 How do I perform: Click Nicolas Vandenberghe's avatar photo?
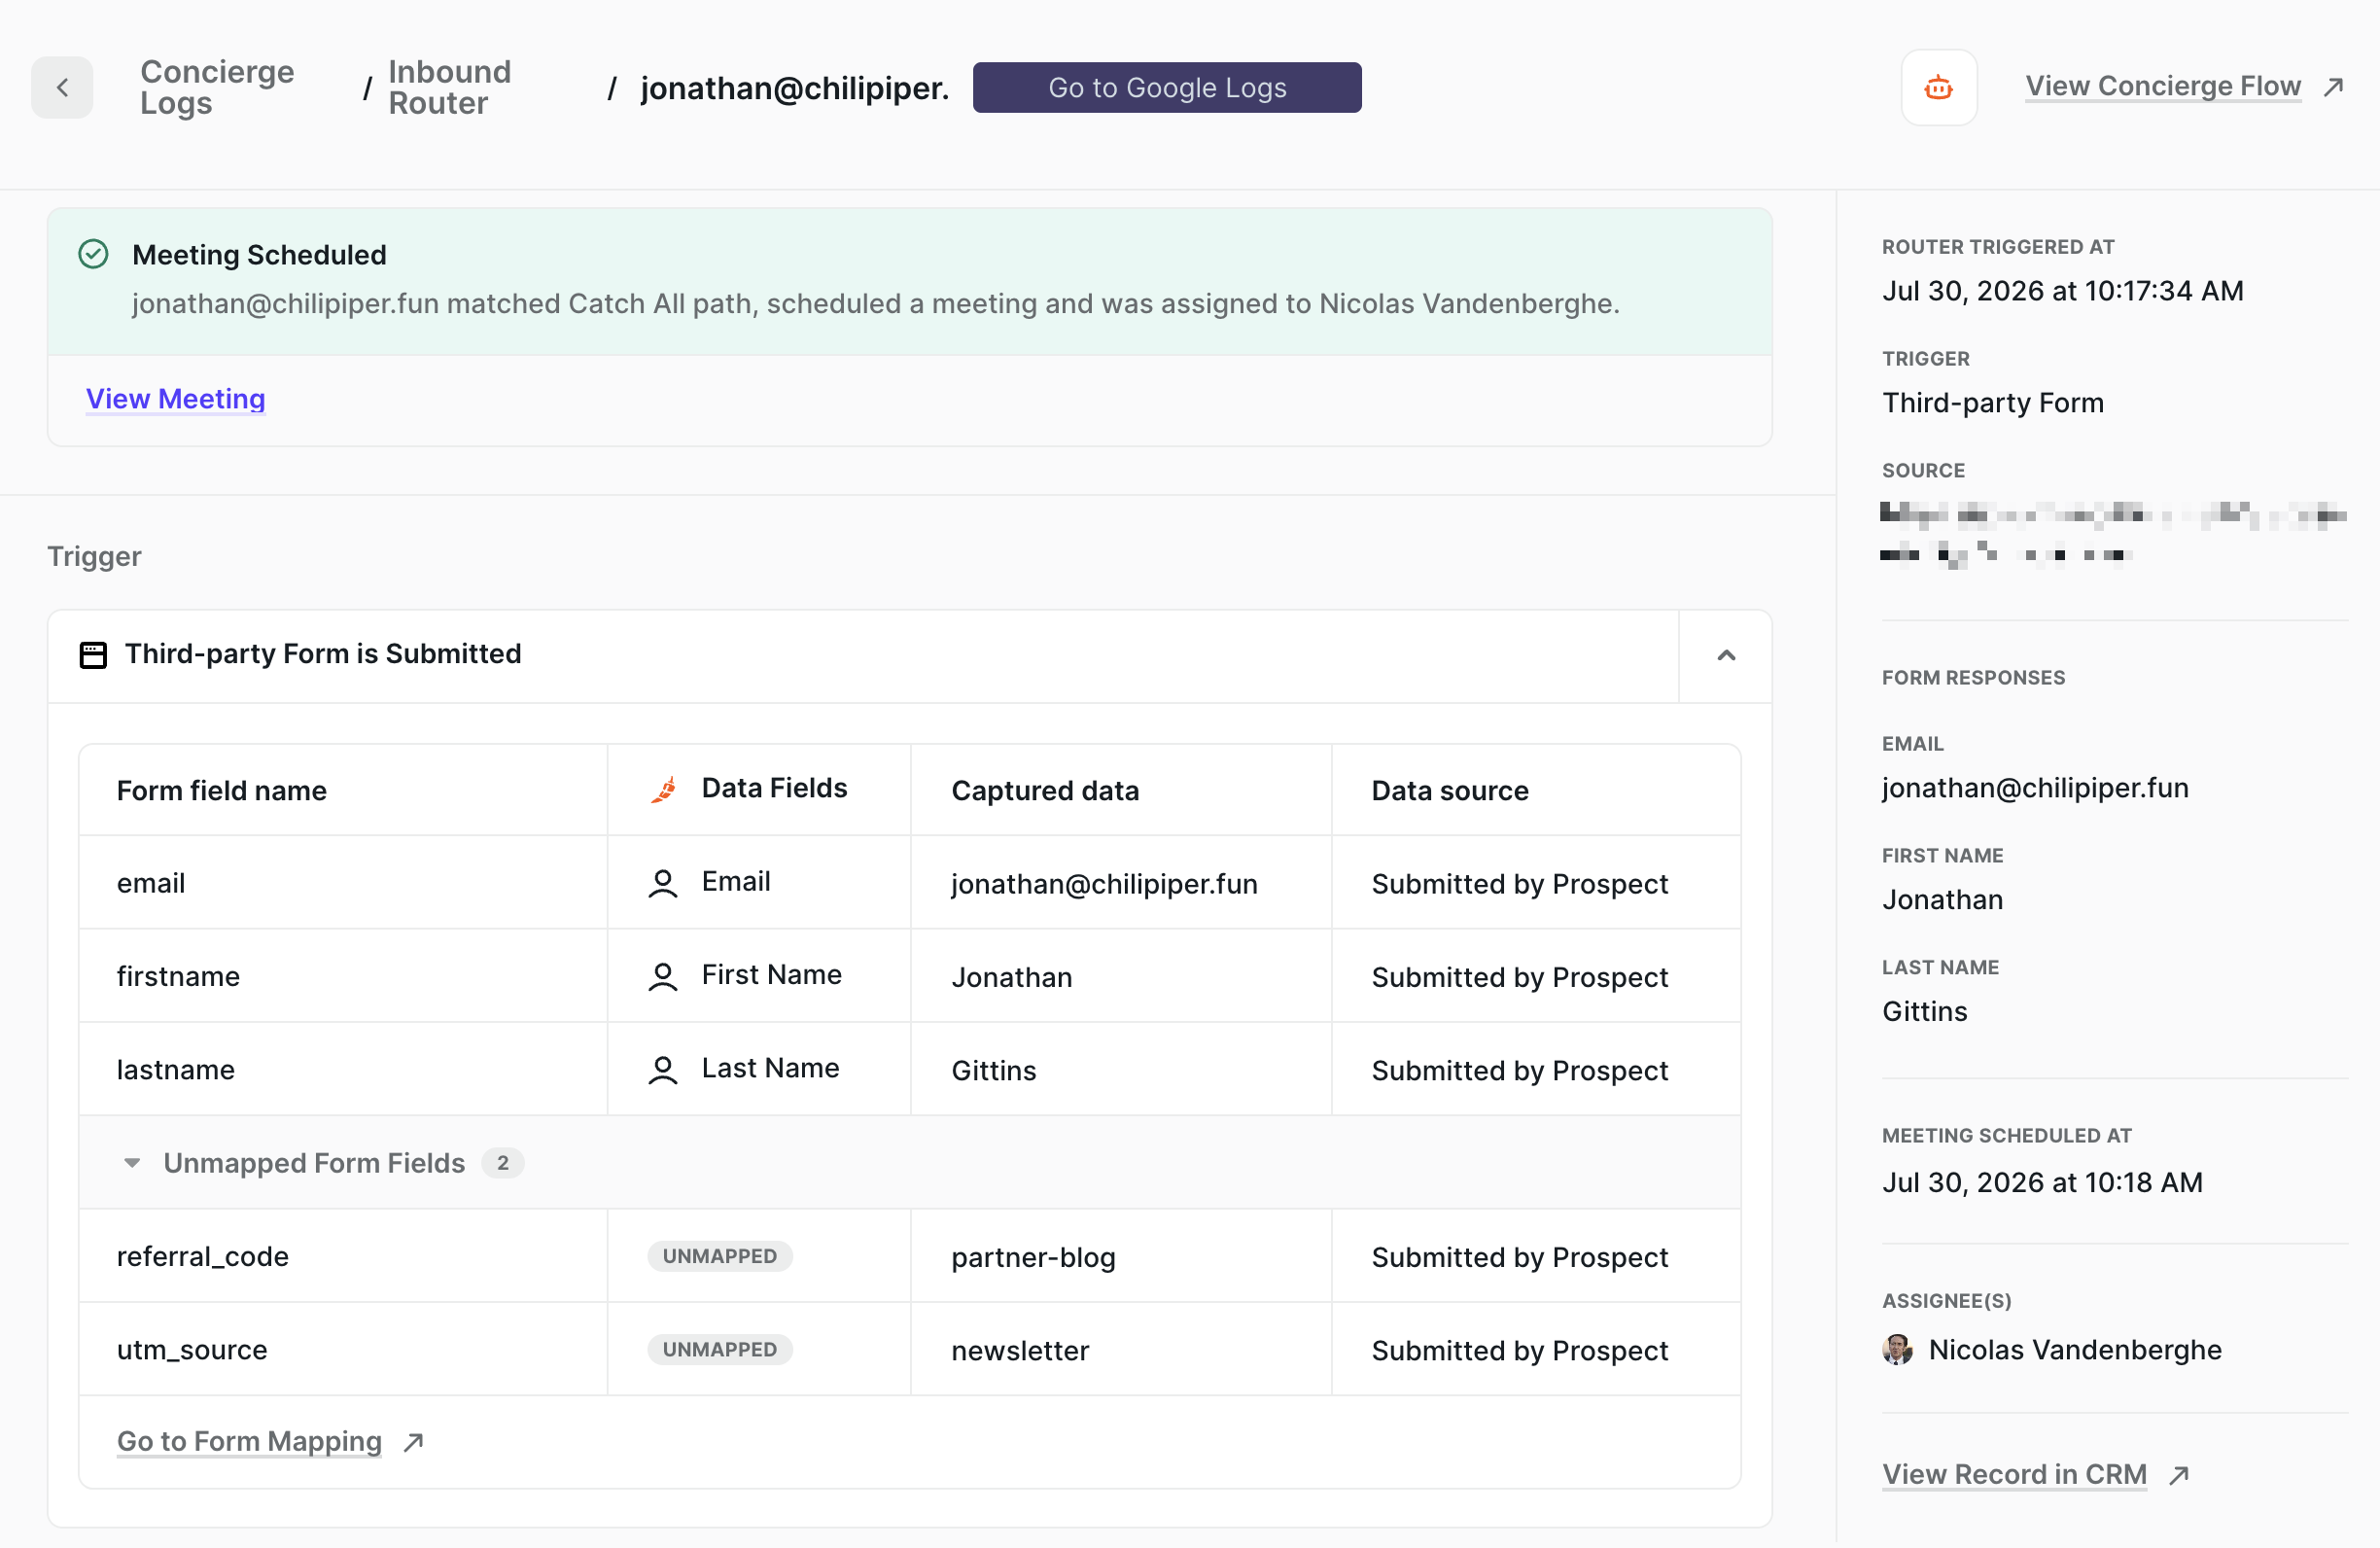coord(1897,1350)
